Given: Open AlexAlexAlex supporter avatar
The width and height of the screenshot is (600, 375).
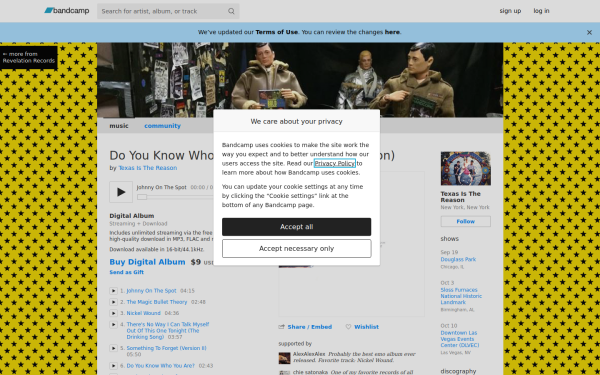Looking at the screenshot, I should [x=284, y=358].
